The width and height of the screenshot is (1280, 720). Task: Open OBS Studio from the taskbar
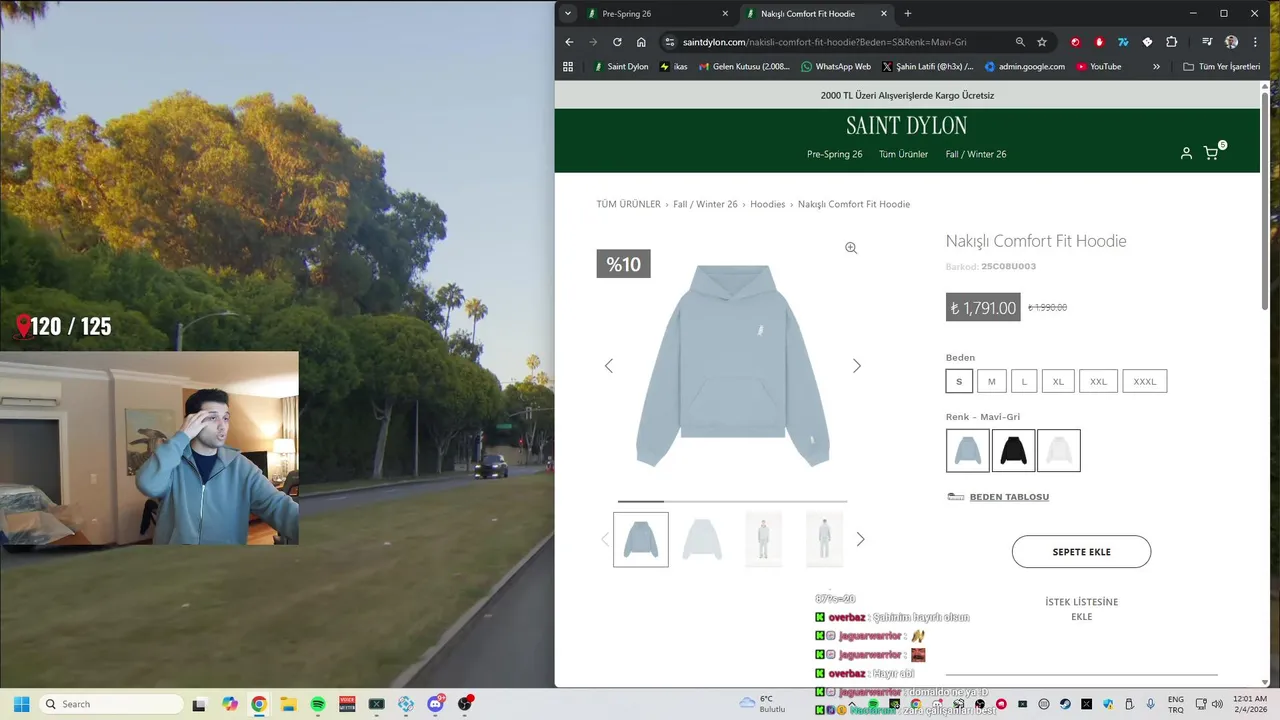465,704
